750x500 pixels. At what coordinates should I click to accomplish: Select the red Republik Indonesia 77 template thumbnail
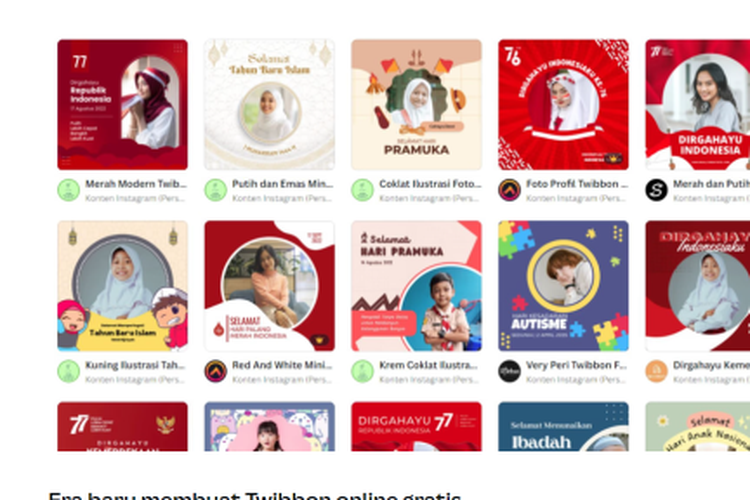tap(122, 105)
